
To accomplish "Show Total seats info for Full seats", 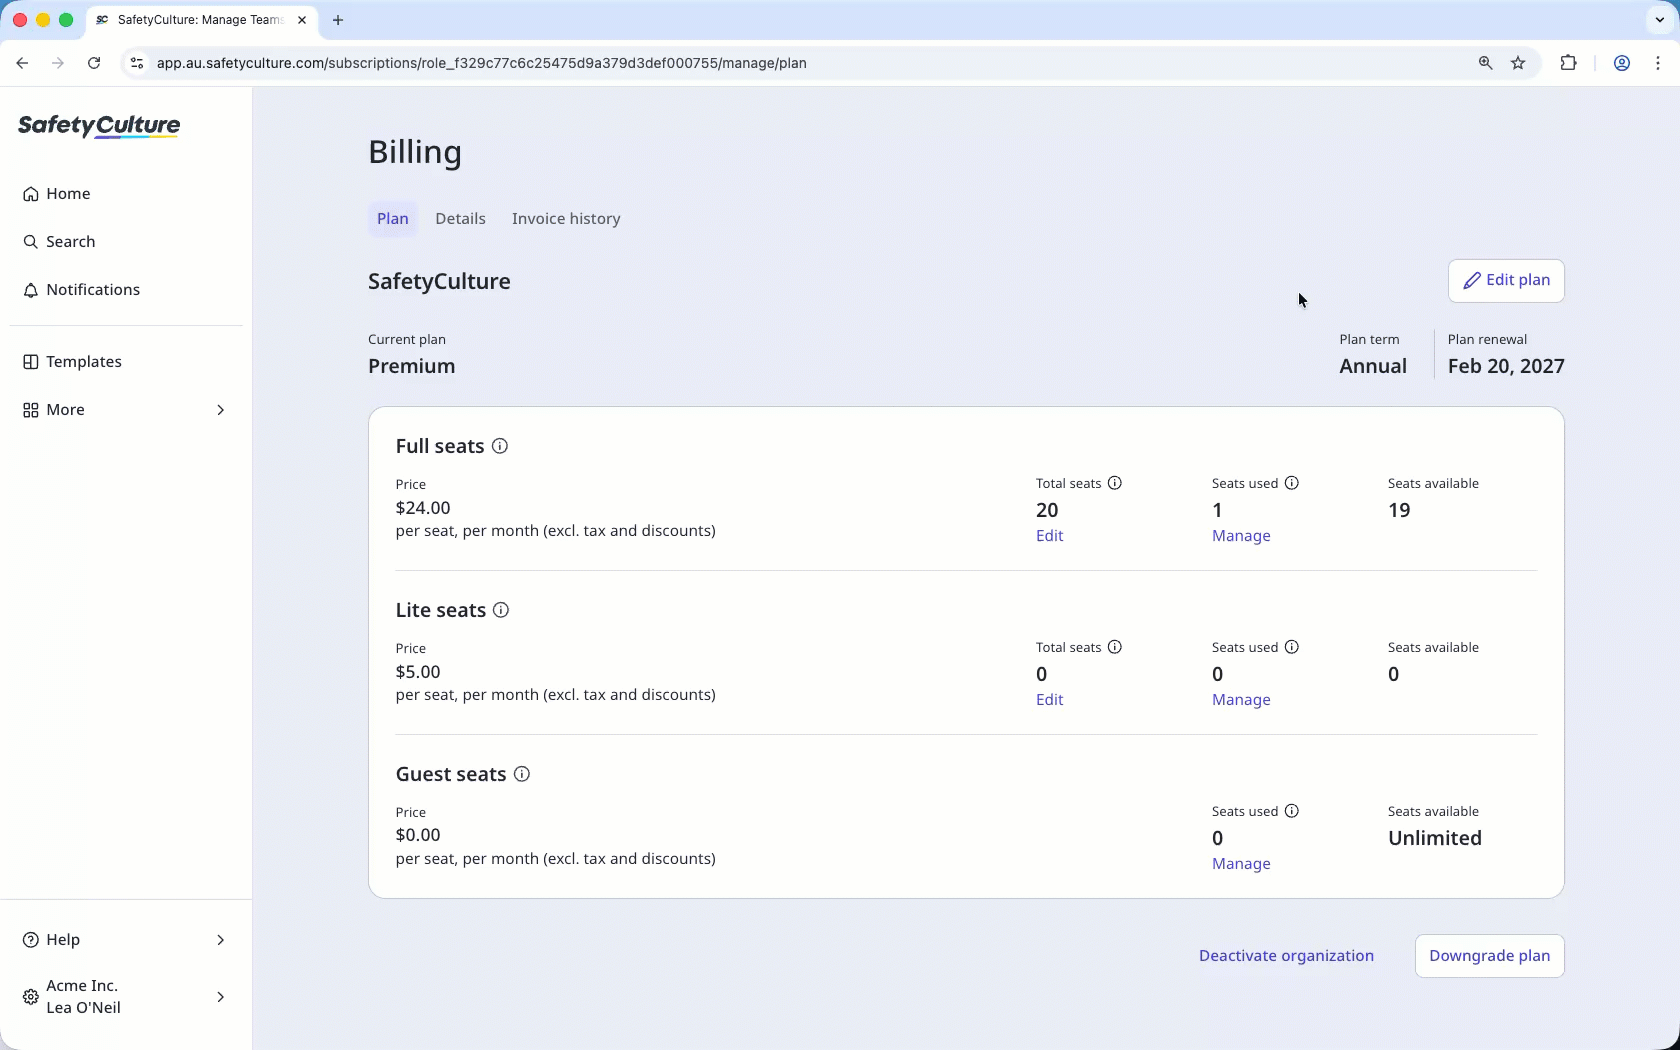I will (x=1115, y=483).
